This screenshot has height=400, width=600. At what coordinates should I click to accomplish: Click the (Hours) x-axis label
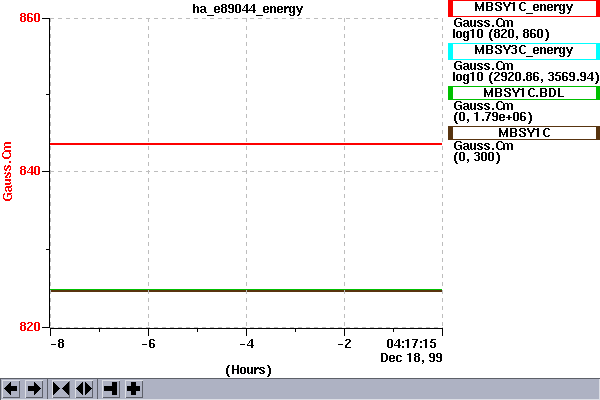click(x=248, y=370)
